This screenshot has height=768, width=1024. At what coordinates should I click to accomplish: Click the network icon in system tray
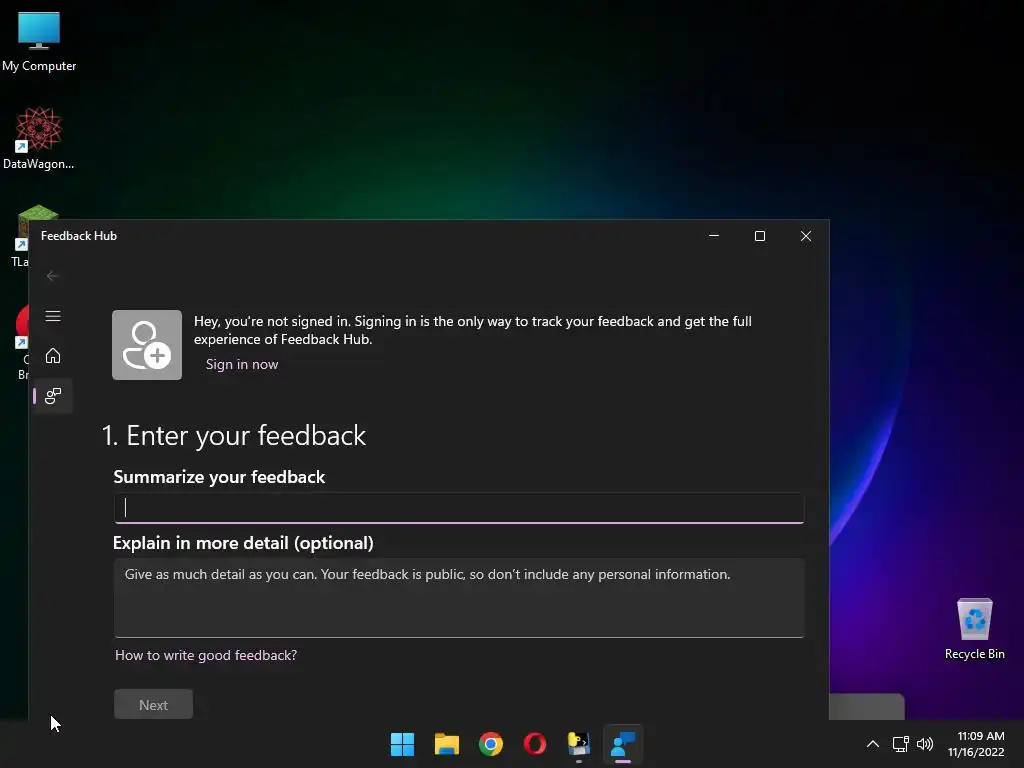pyautogui.click(x=901, y=744)
